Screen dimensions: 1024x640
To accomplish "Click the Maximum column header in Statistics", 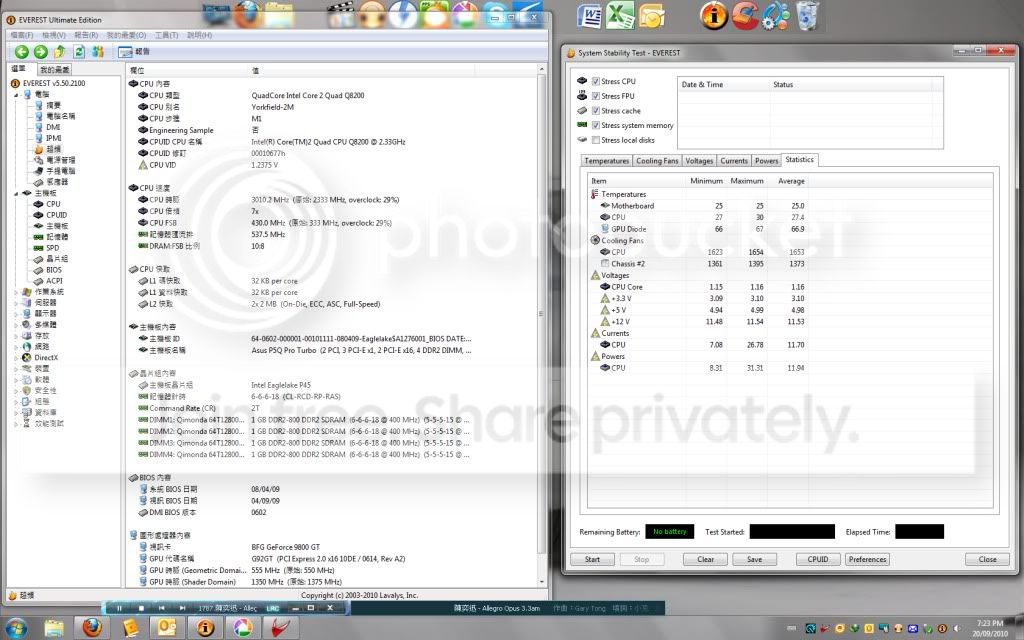I will 746,181.
